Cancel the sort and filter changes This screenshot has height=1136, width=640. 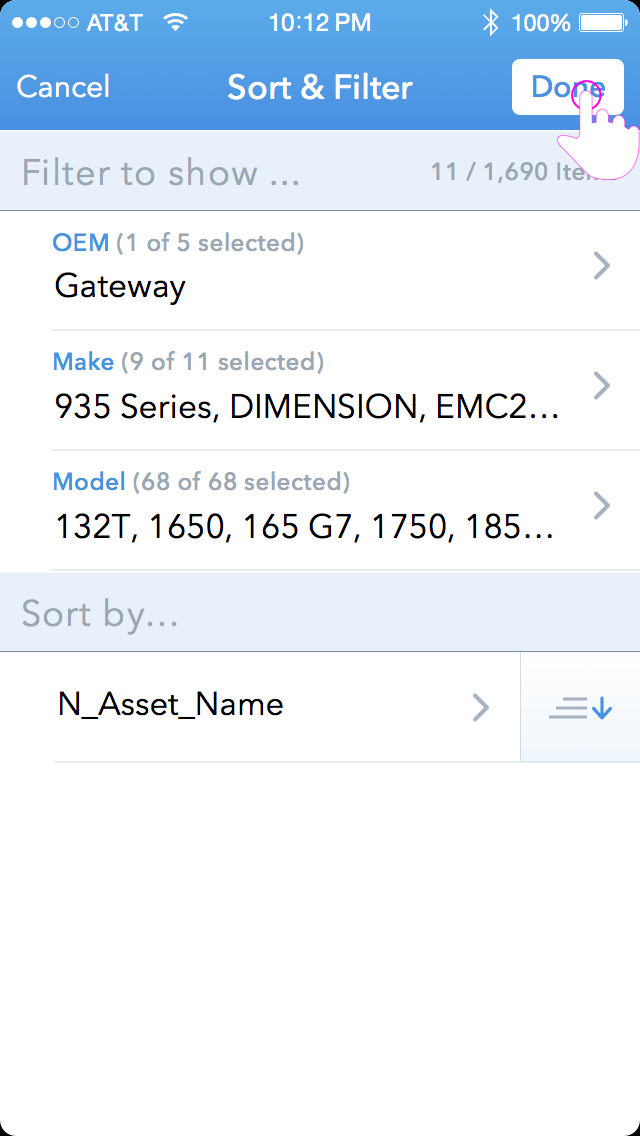click(x=62, y=87)
